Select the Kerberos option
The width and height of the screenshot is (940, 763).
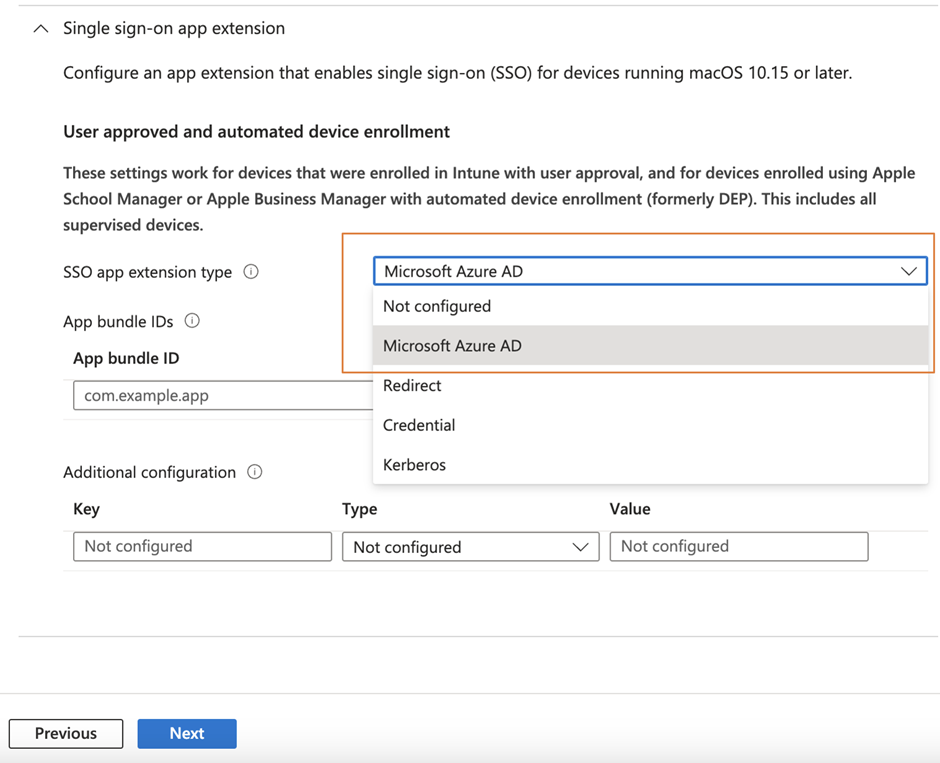click(650, 465)
